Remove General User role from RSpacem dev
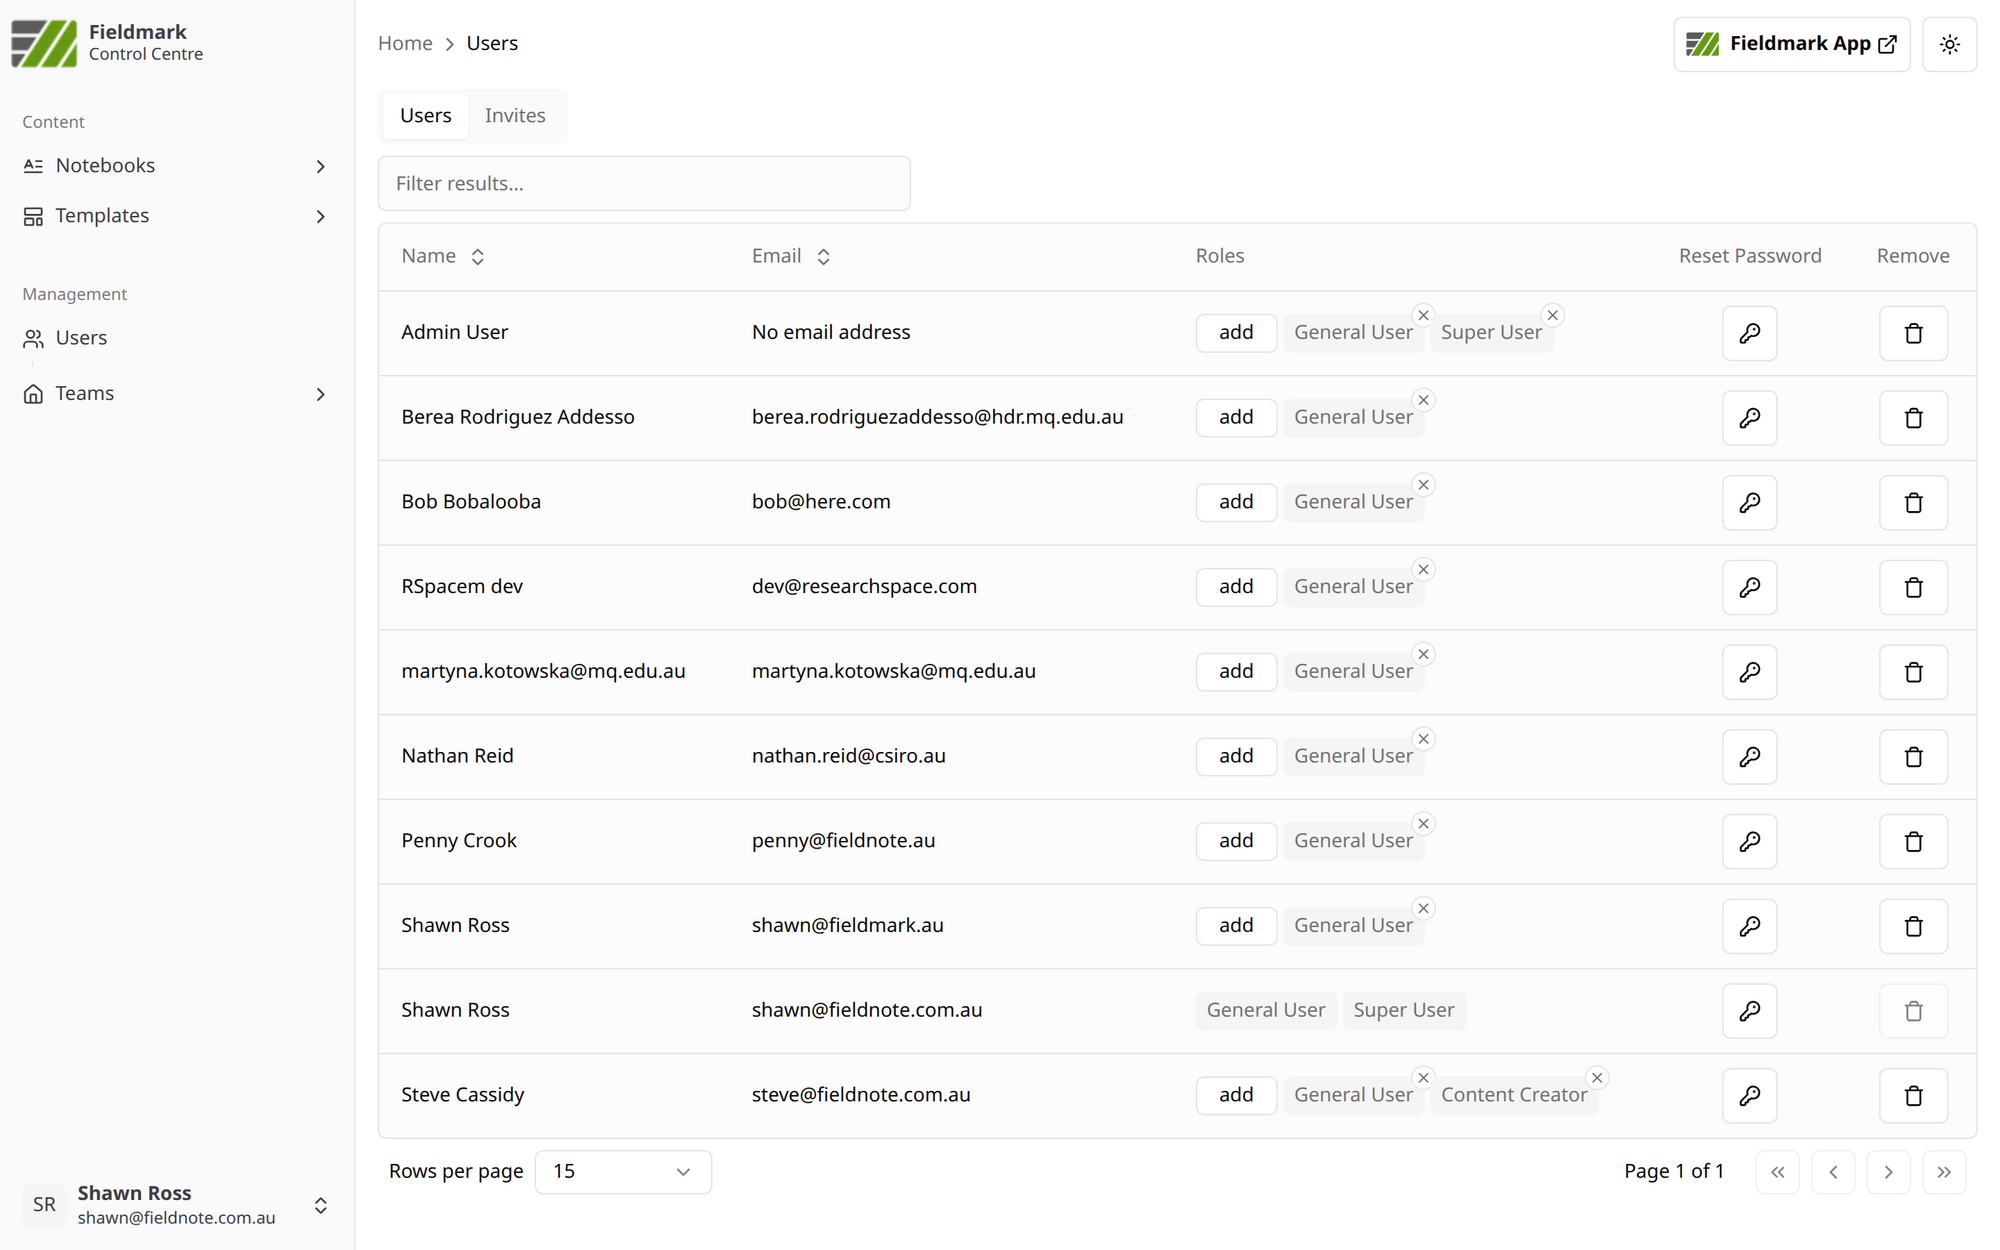Screen dimensions: 2000x1250 pos(1423,569)
